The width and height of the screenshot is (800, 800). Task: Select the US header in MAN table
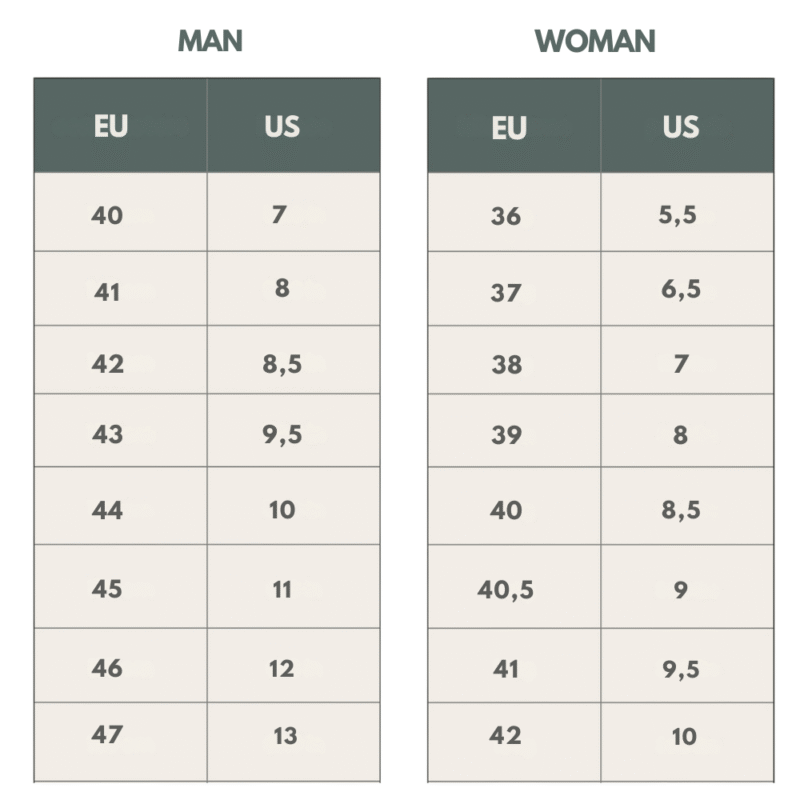coord(293,126)
